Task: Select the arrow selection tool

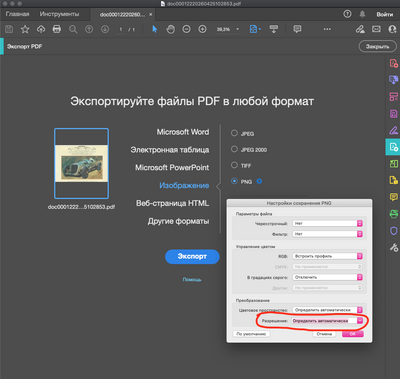Action: (x=155, y=29)
